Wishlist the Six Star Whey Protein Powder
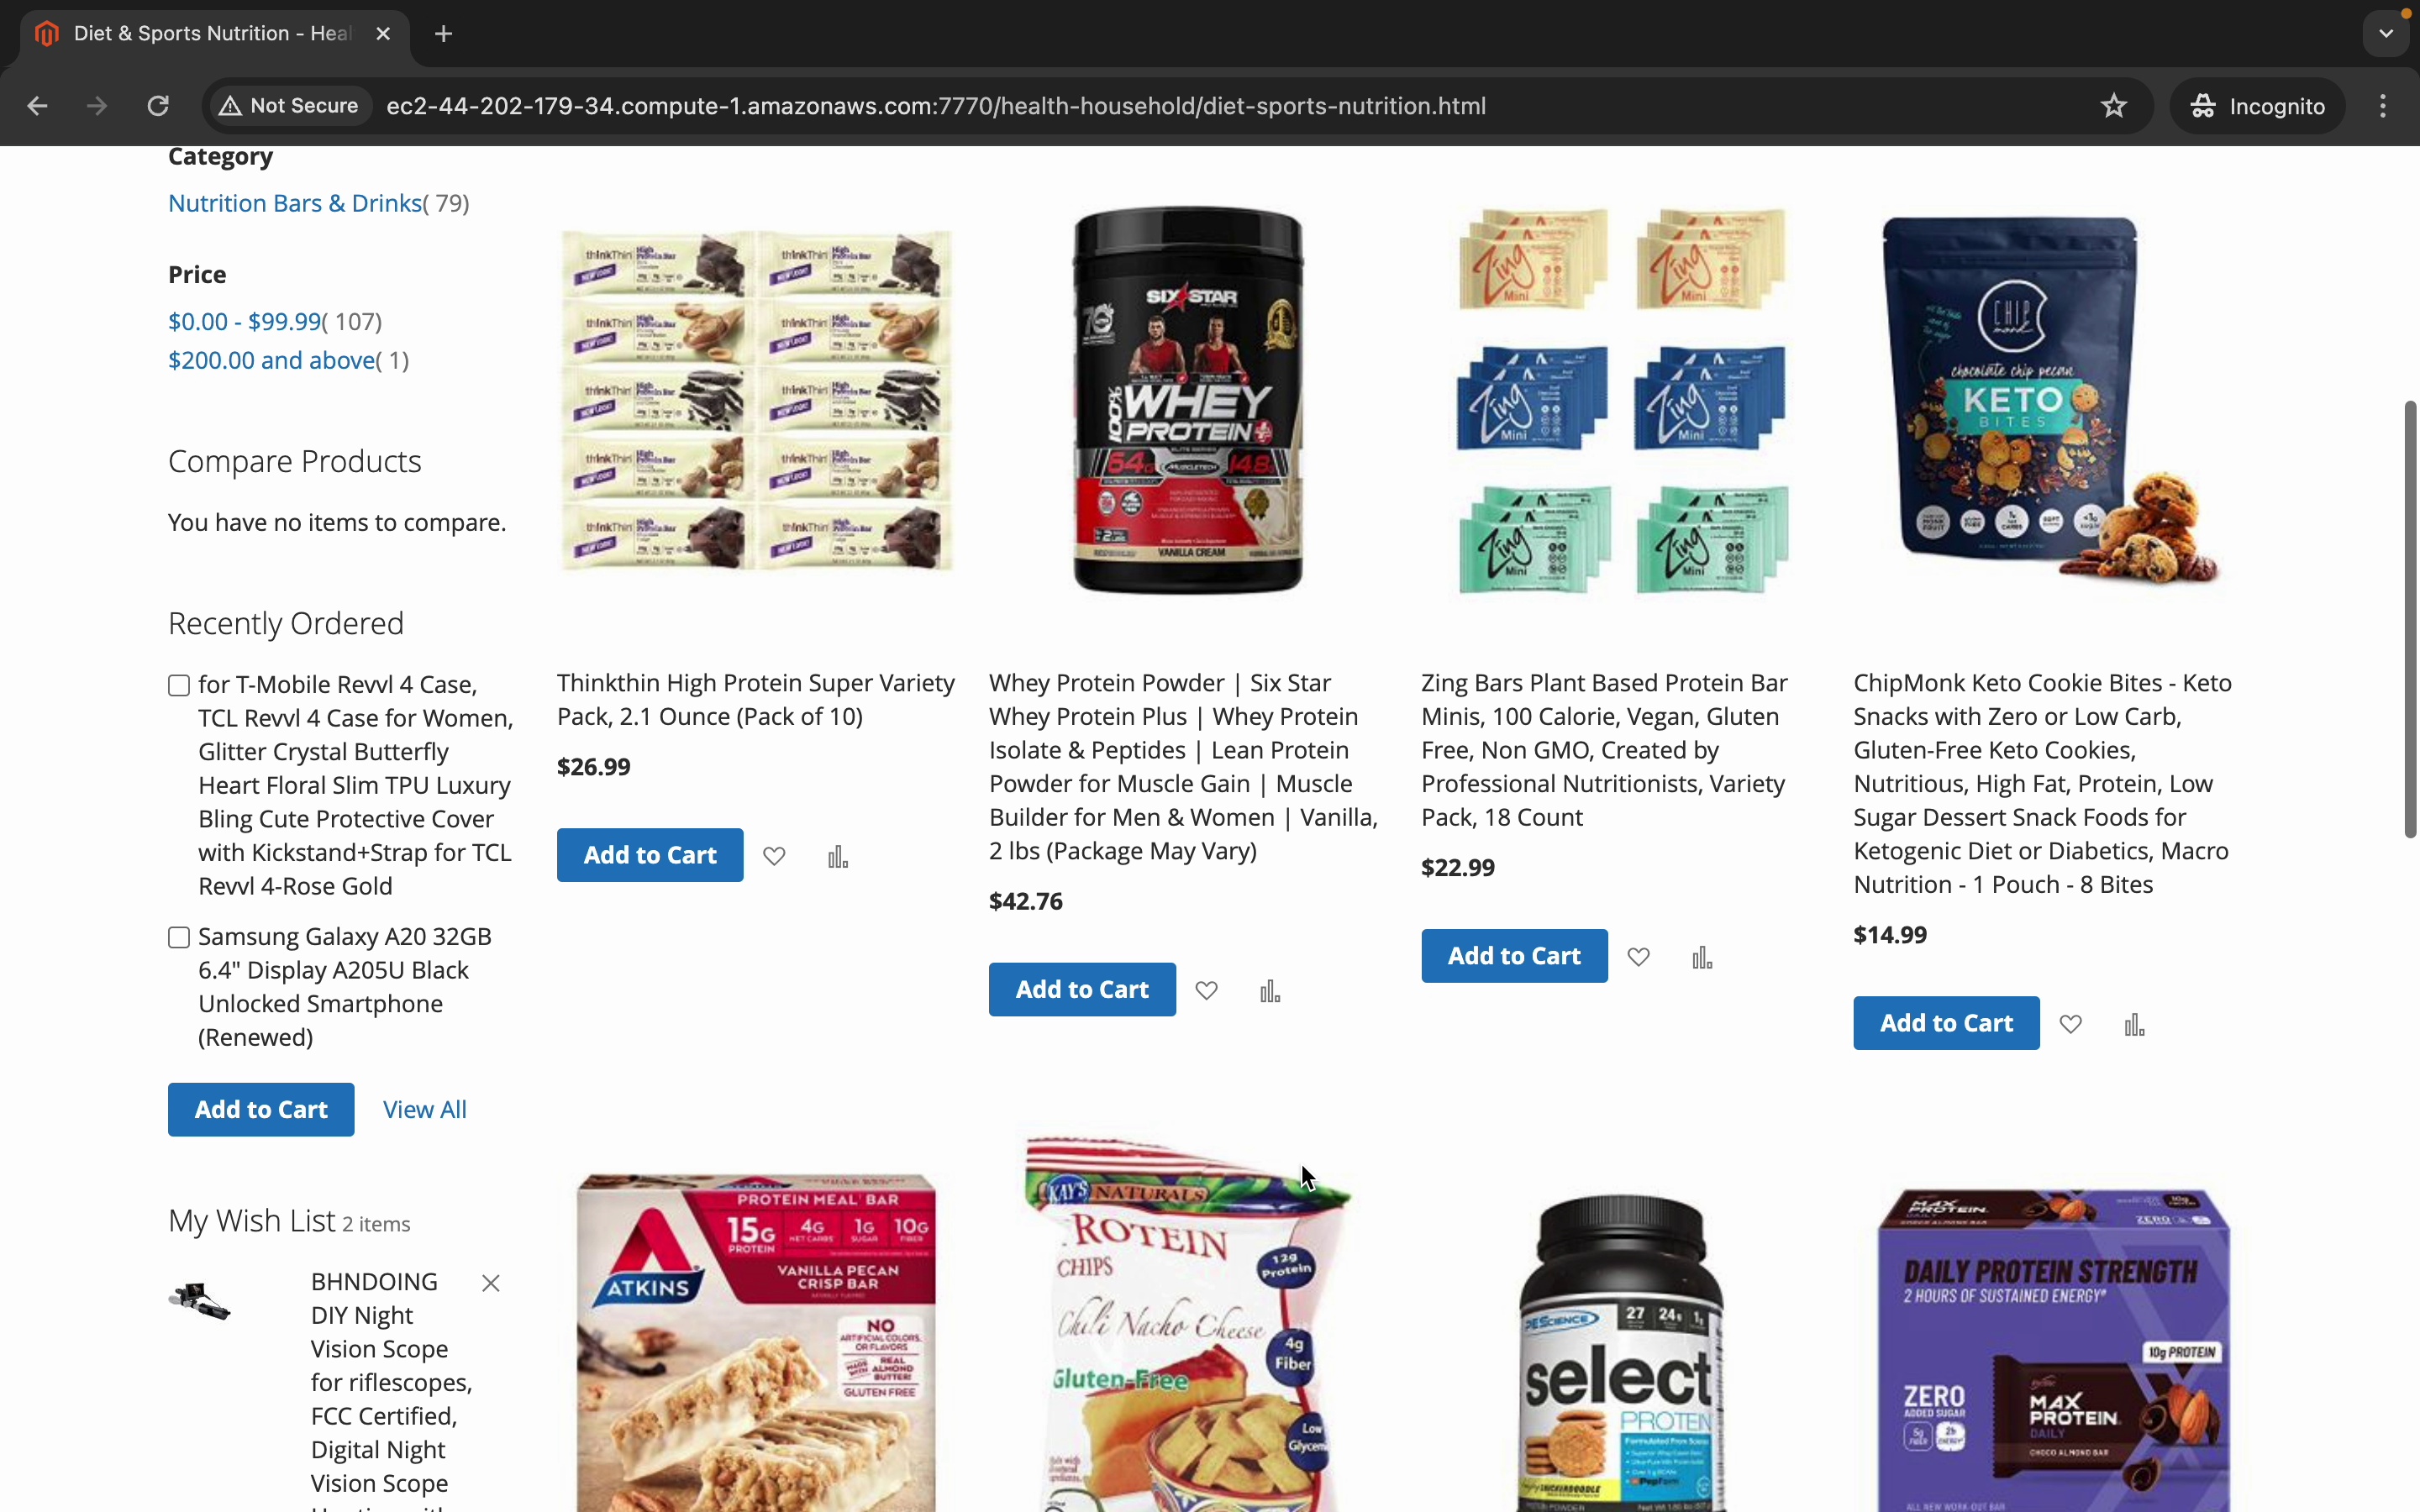 pyautogui.click(x=1207, y=990)
